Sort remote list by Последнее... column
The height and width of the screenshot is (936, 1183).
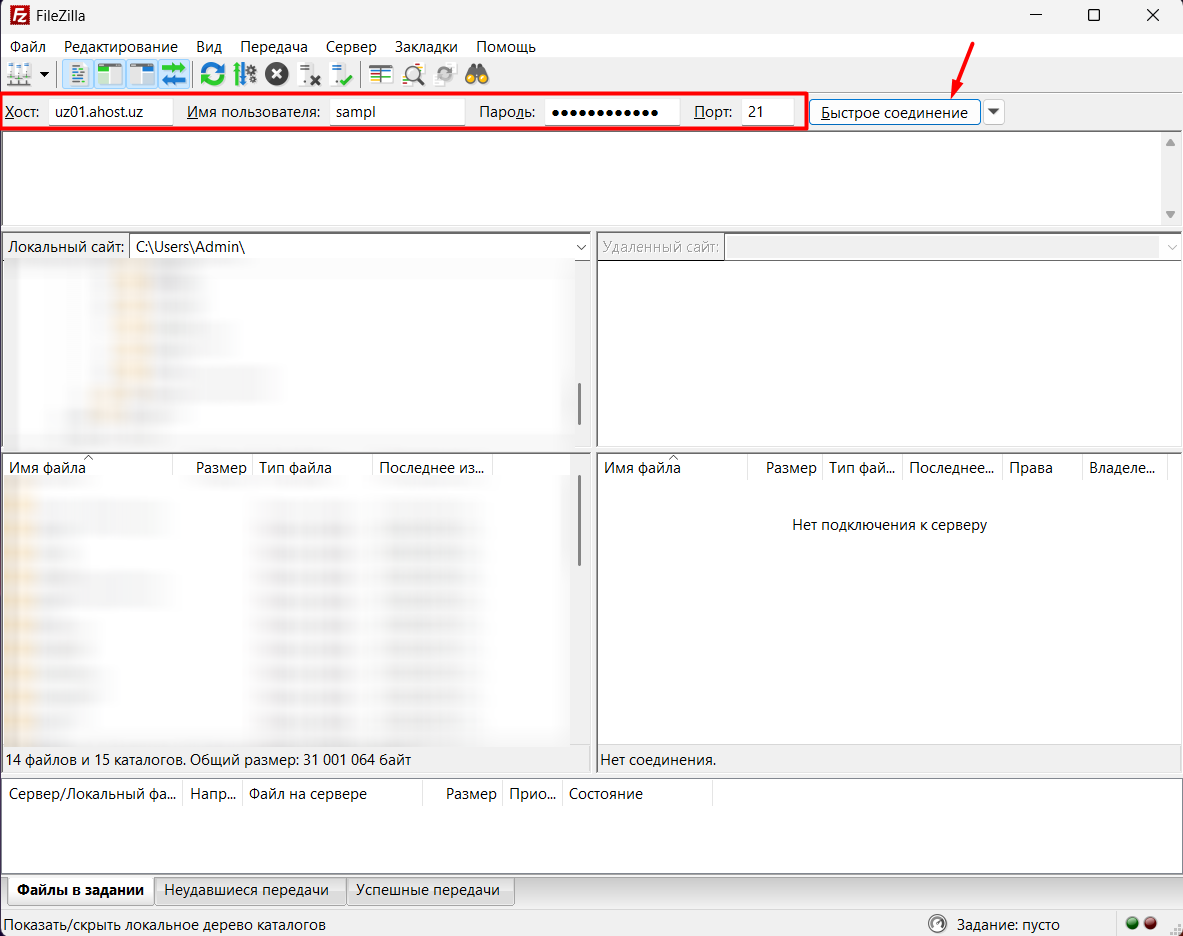click(x=953, y=468)
